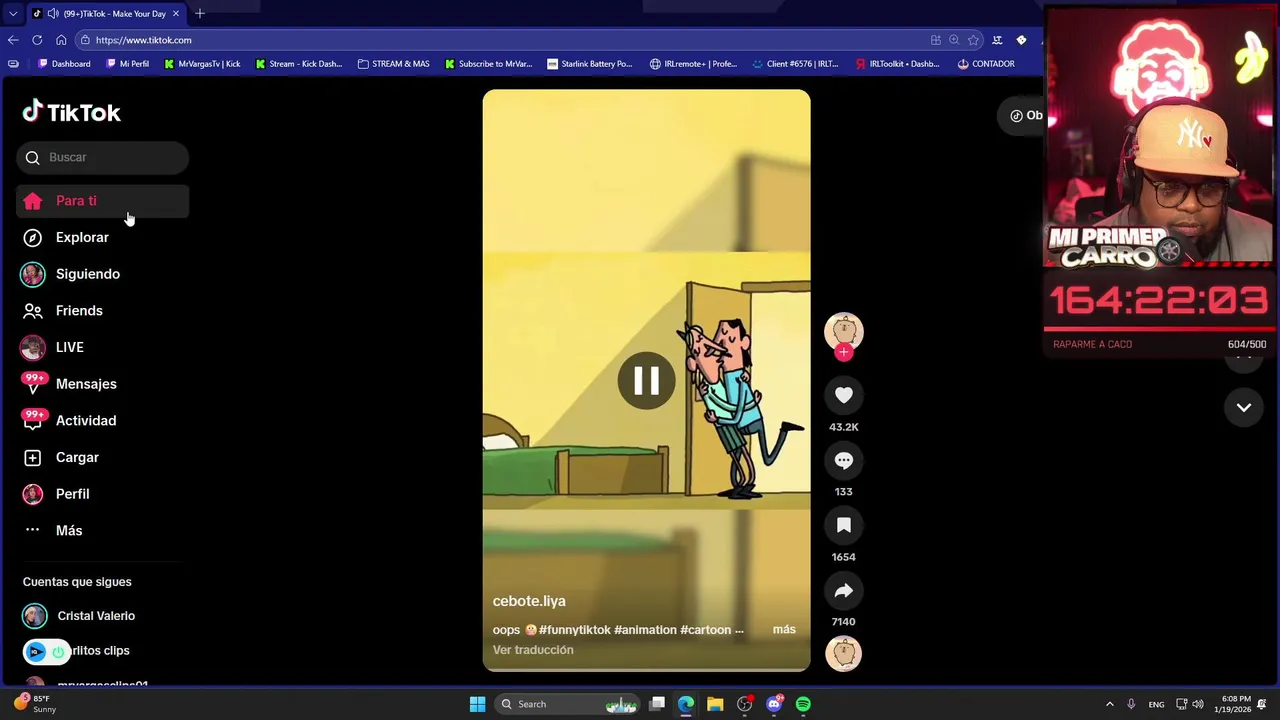Open Actividad notifications
The height and width of the screenshot is (720, 1280).
tap(86, 421)
